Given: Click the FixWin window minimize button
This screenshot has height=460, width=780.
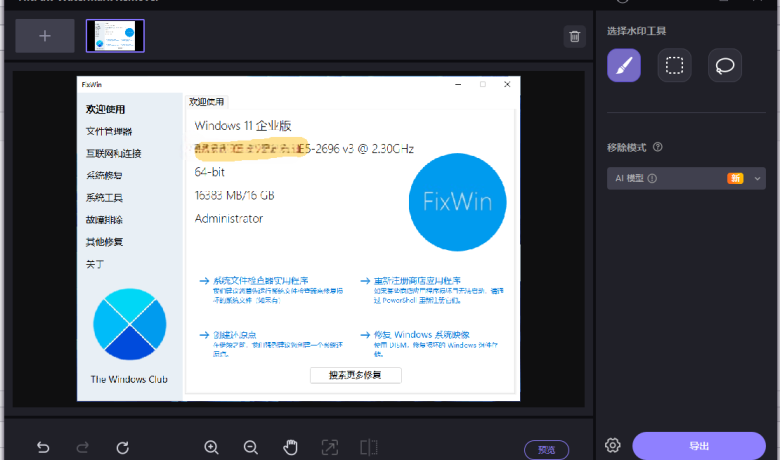Looking at the screenshot, I should click(458, 85).
